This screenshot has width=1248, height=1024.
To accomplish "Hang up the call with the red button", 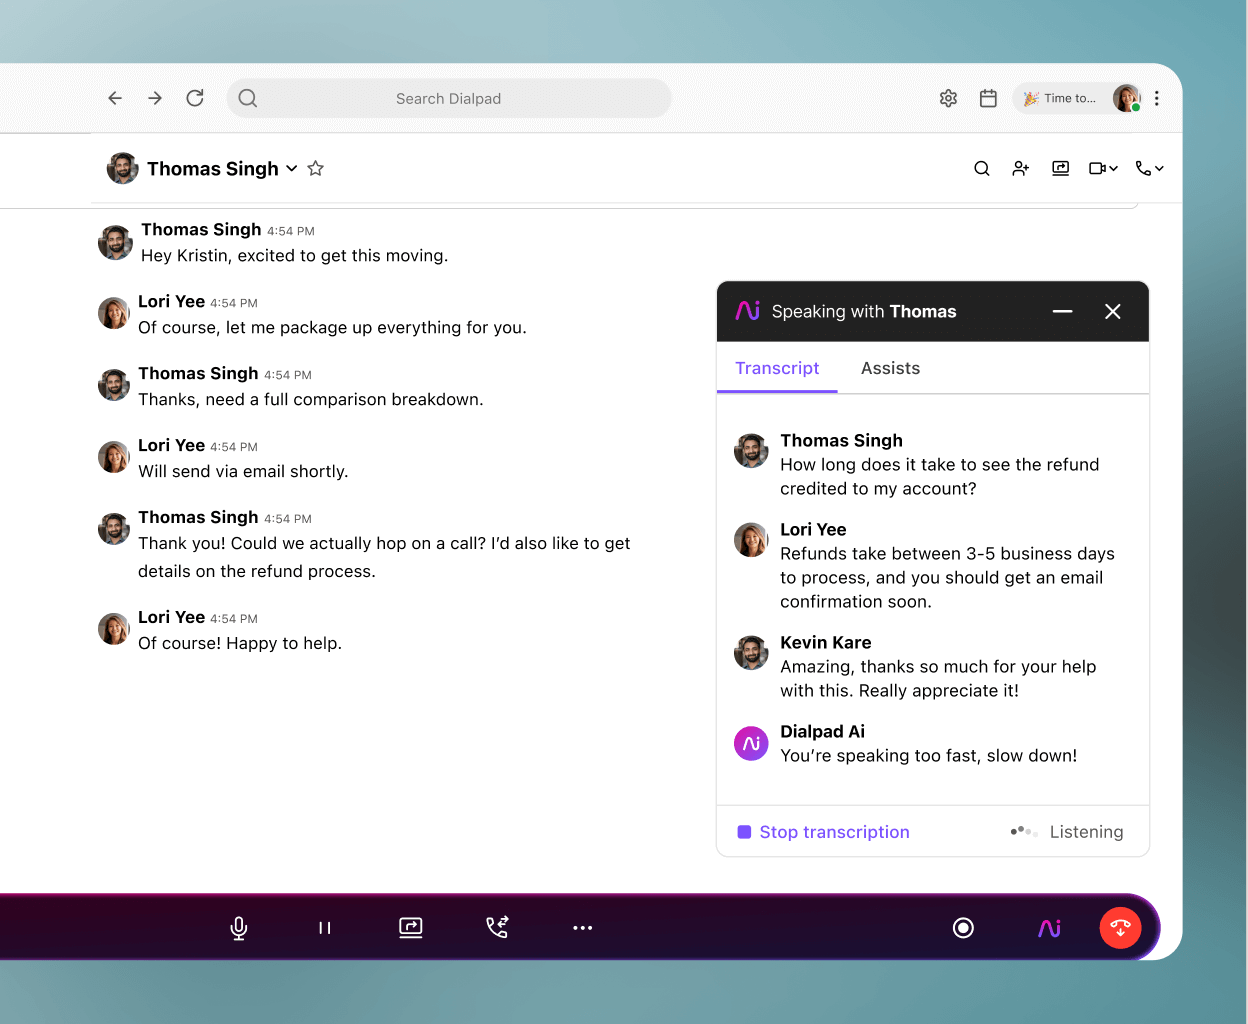I will pyautogui.click(x=1120, y=928).
